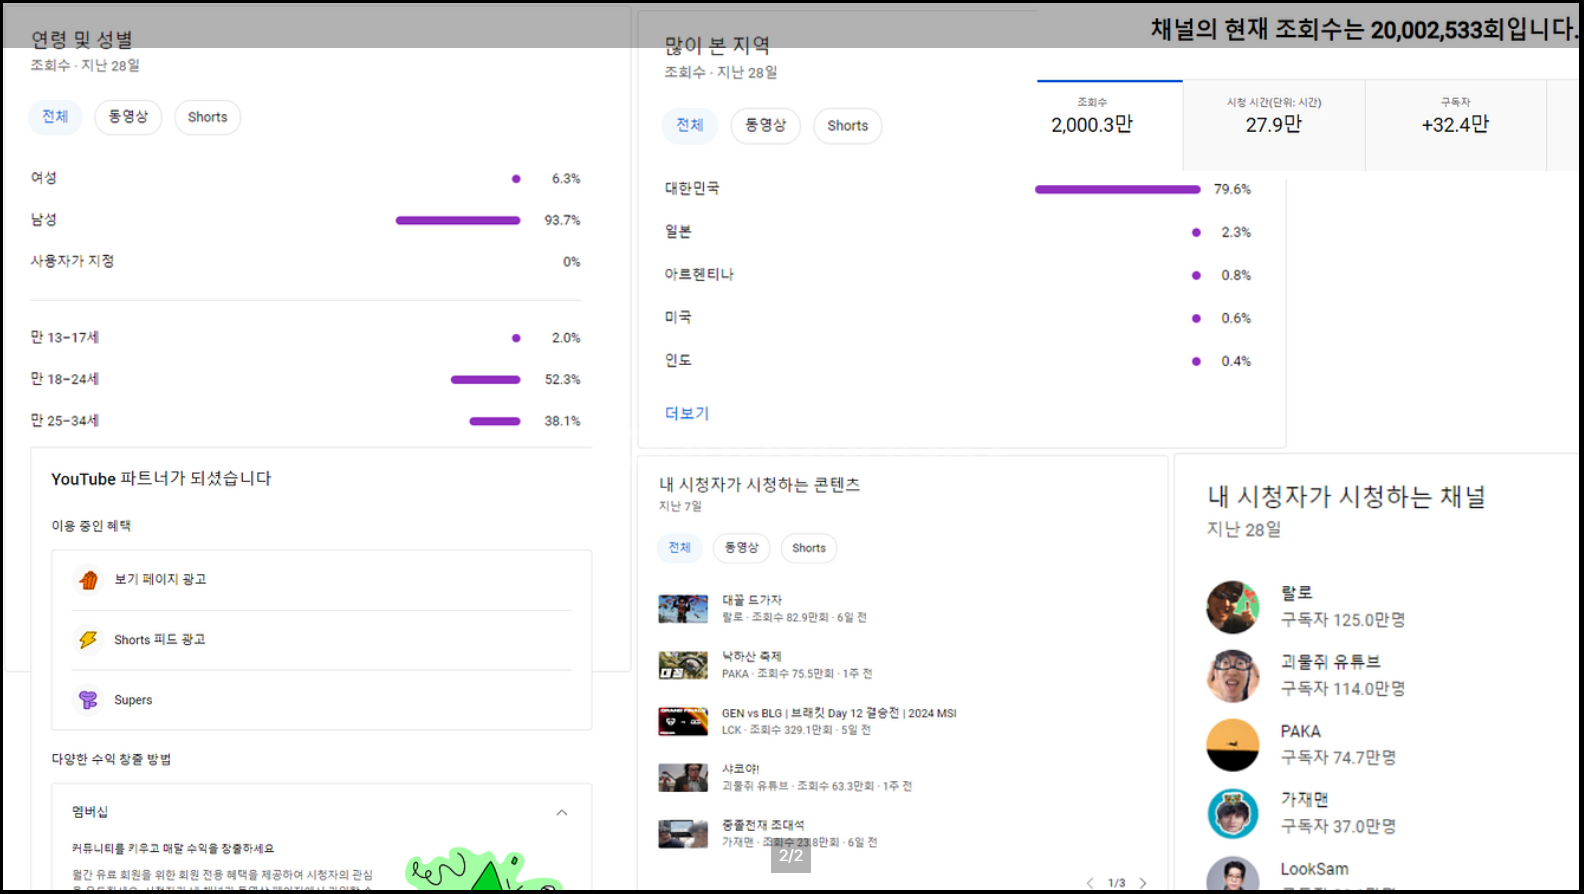
Task: Select 동영상 chip in 시청하는 콘텐츠 card
Action: [741, 548]
